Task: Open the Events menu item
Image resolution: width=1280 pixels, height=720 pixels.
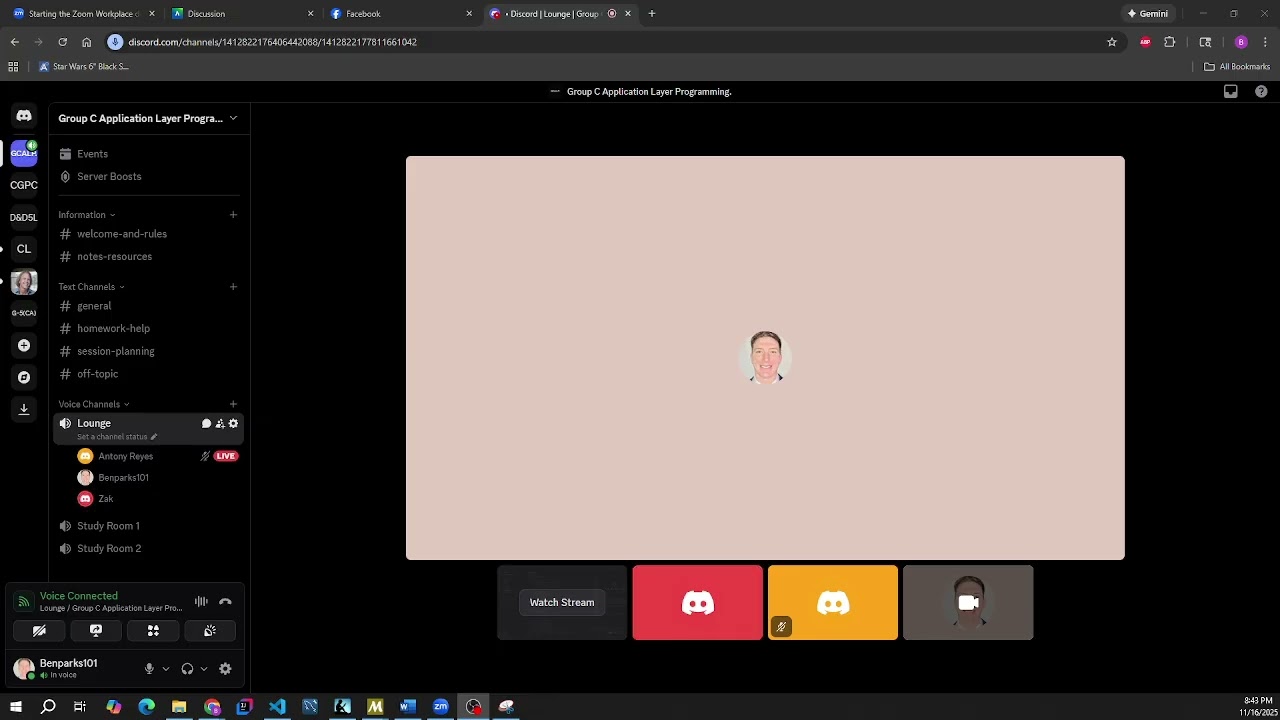Action: pos(148,154)
